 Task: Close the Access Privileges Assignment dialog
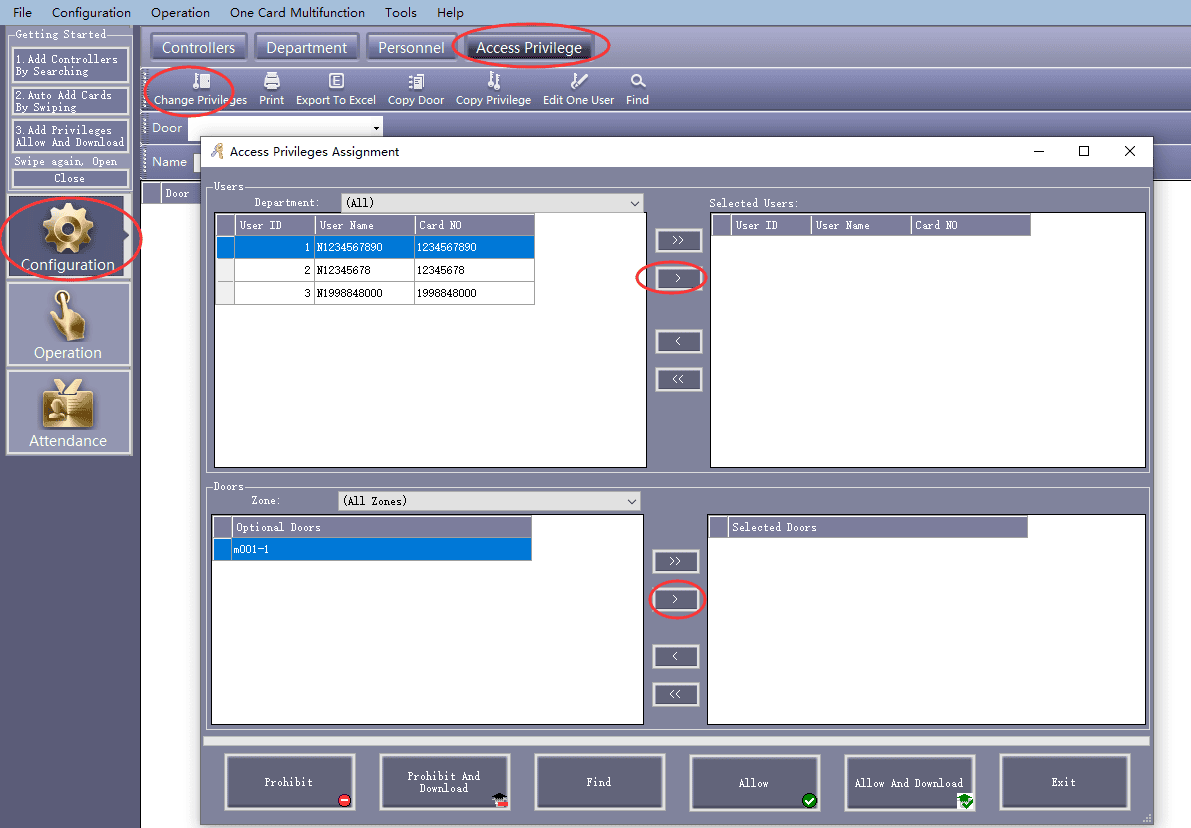tap(1129, 151)
